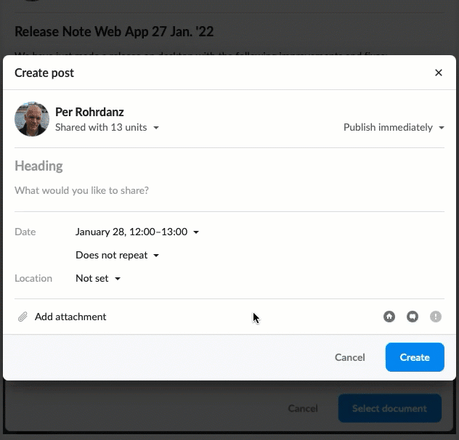The width and height of the screenshot is (459, 440).
Task: Close the Create post dialog
Action: point(438,73)
